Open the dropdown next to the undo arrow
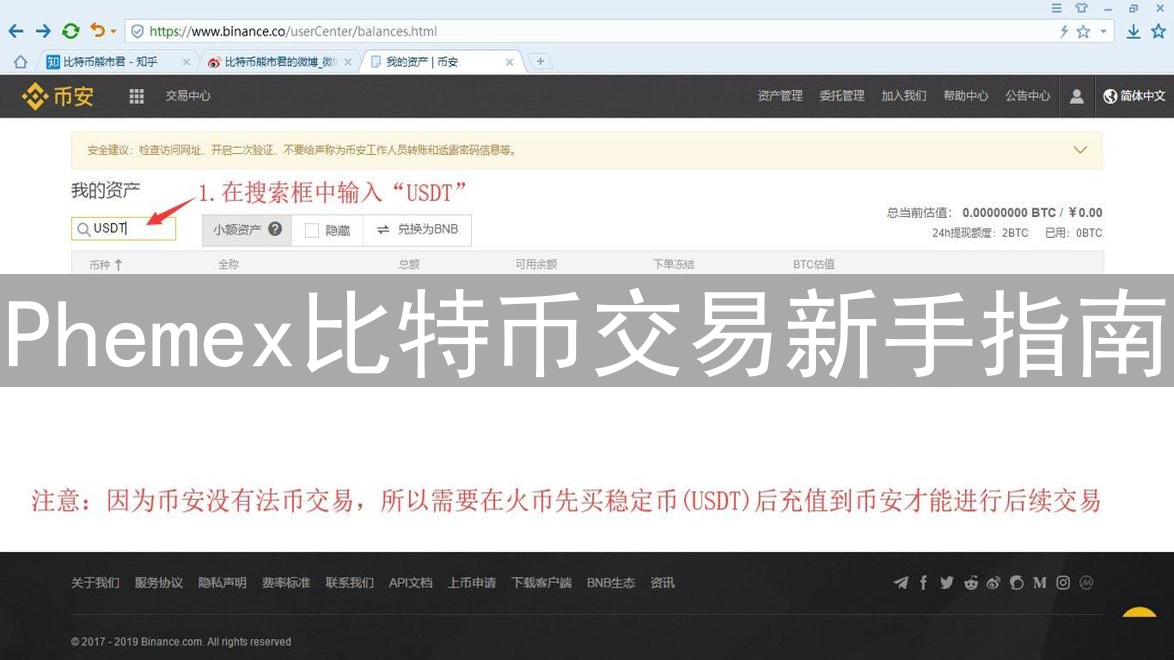Screen dimensions: 1174x660 [113, 31]
